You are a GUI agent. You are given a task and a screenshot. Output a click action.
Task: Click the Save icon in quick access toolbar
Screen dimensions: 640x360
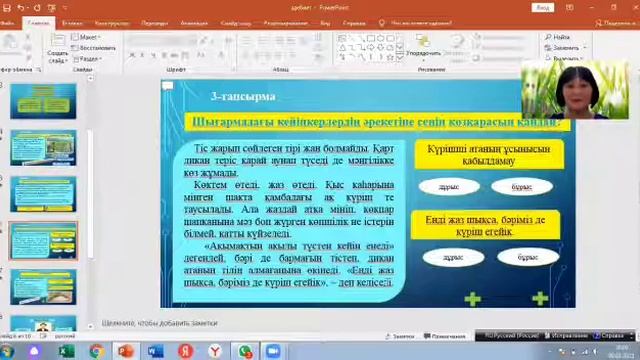pos(7,7)
